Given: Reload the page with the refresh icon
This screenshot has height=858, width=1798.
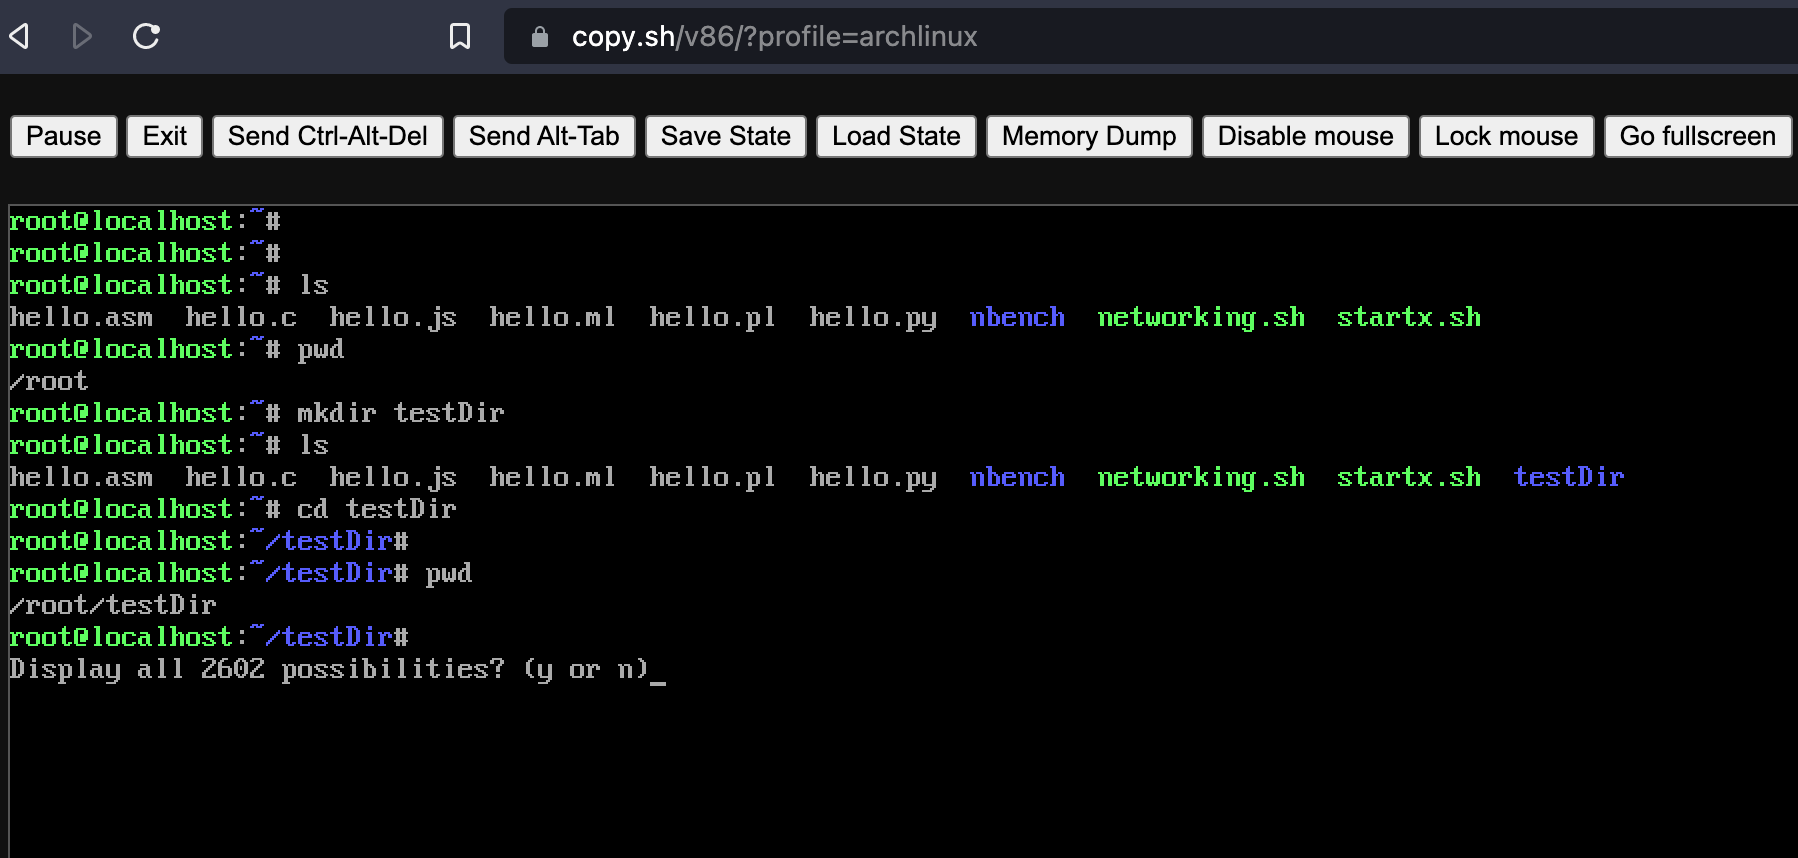Looking at the screenshot, I should [146, 37].
